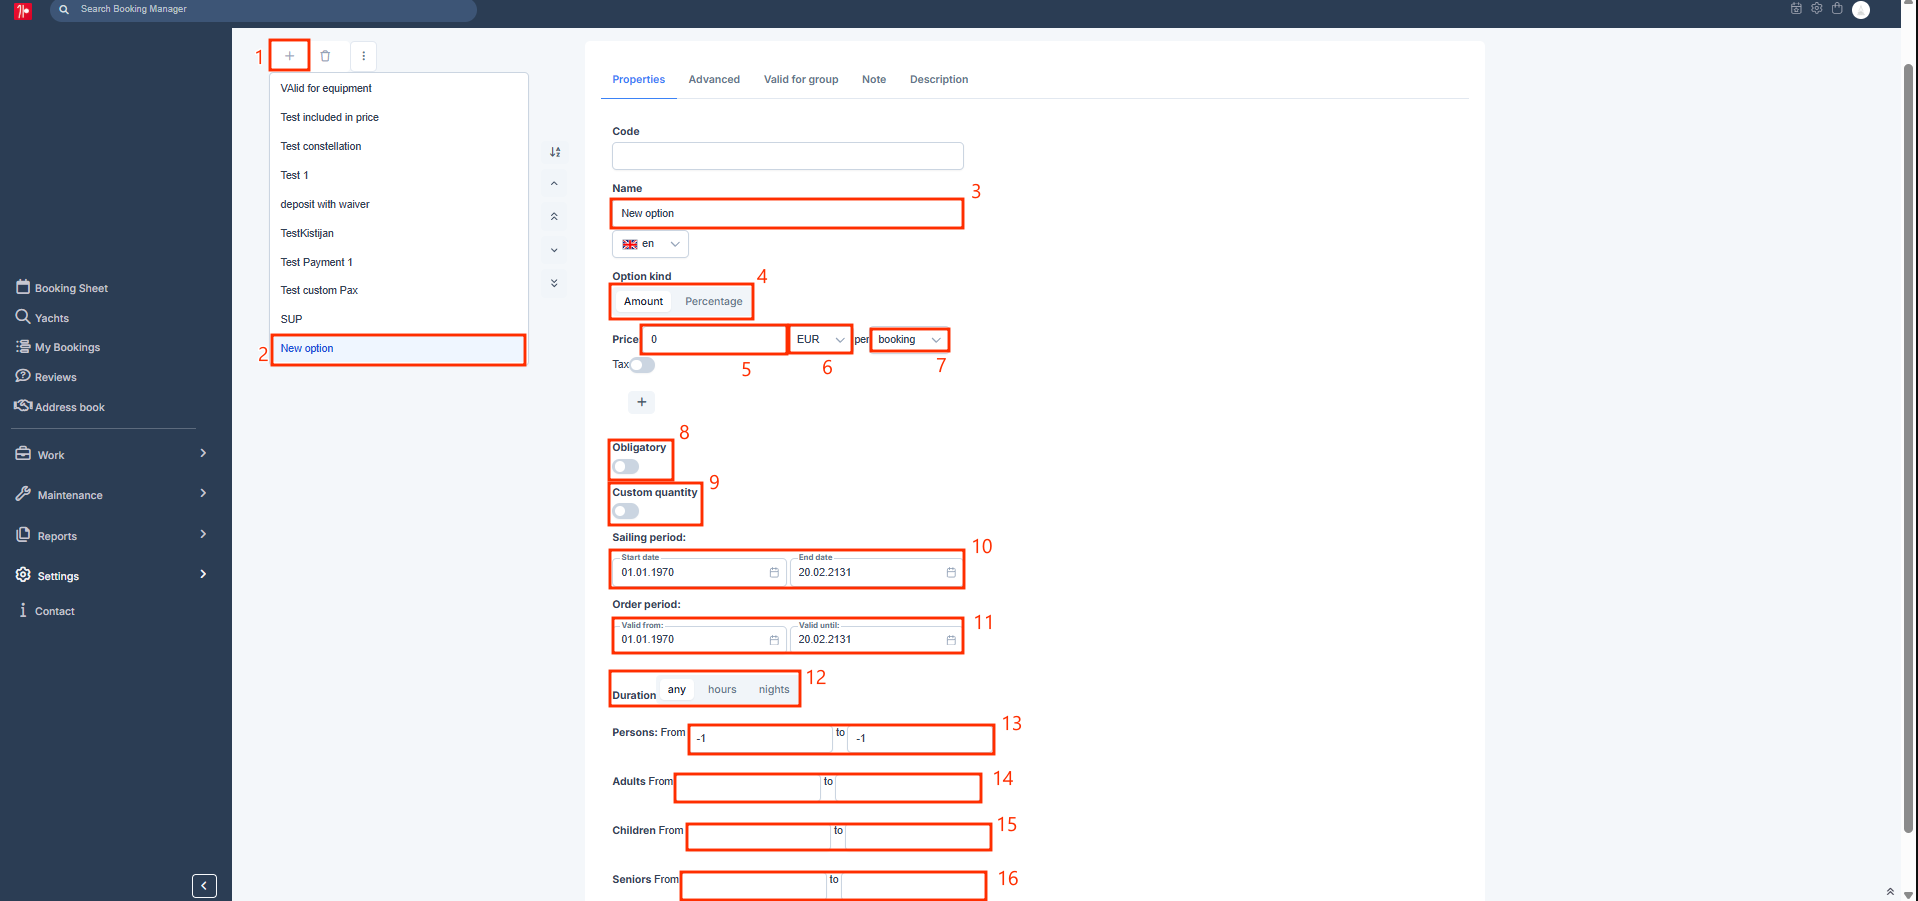This screenshot has width=1918, height=901.
Task: Set Duration to any
Action: 677,689
